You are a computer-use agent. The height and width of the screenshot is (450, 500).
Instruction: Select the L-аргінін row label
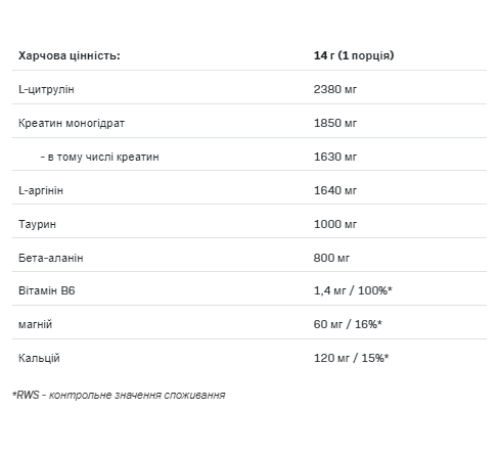tap(41, 191)
